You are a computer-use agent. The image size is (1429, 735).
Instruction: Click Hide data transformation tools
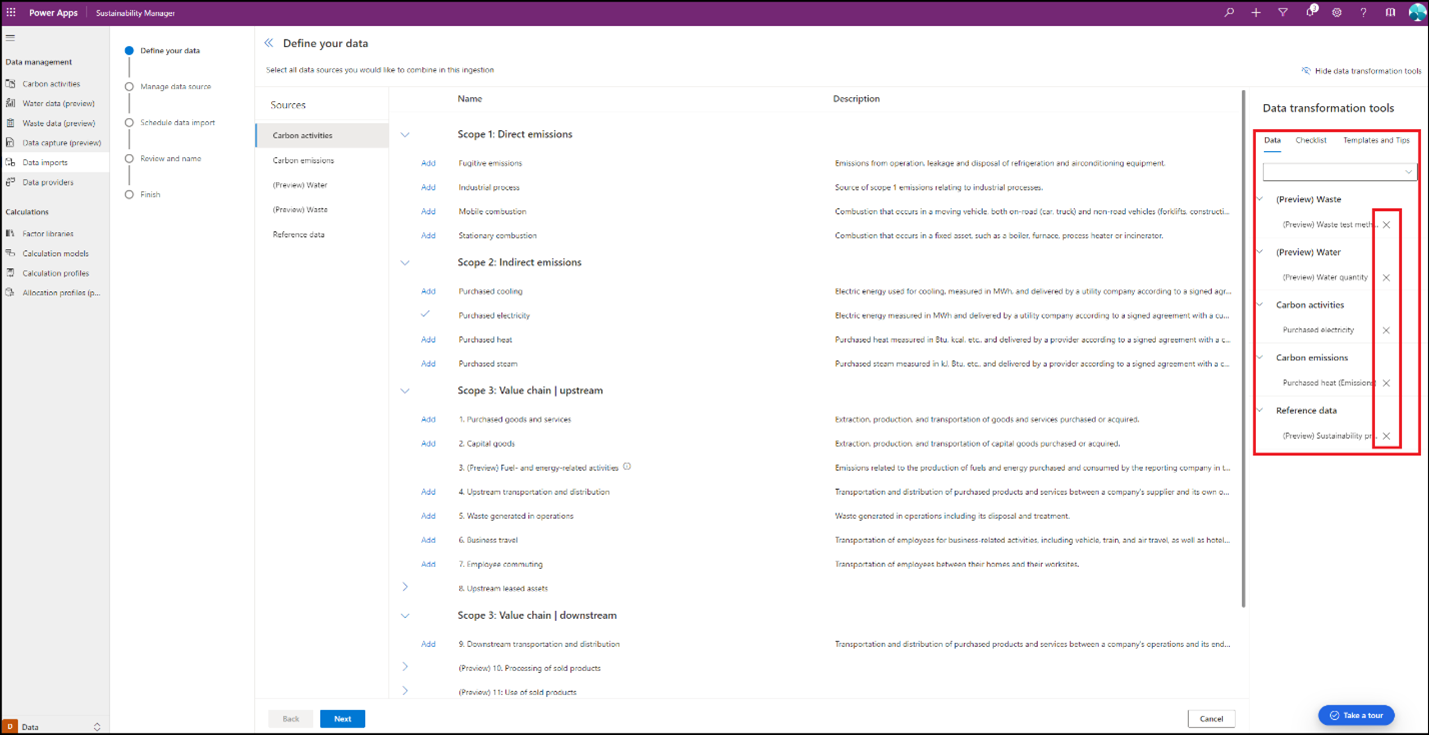click(x=1361, y=71)
